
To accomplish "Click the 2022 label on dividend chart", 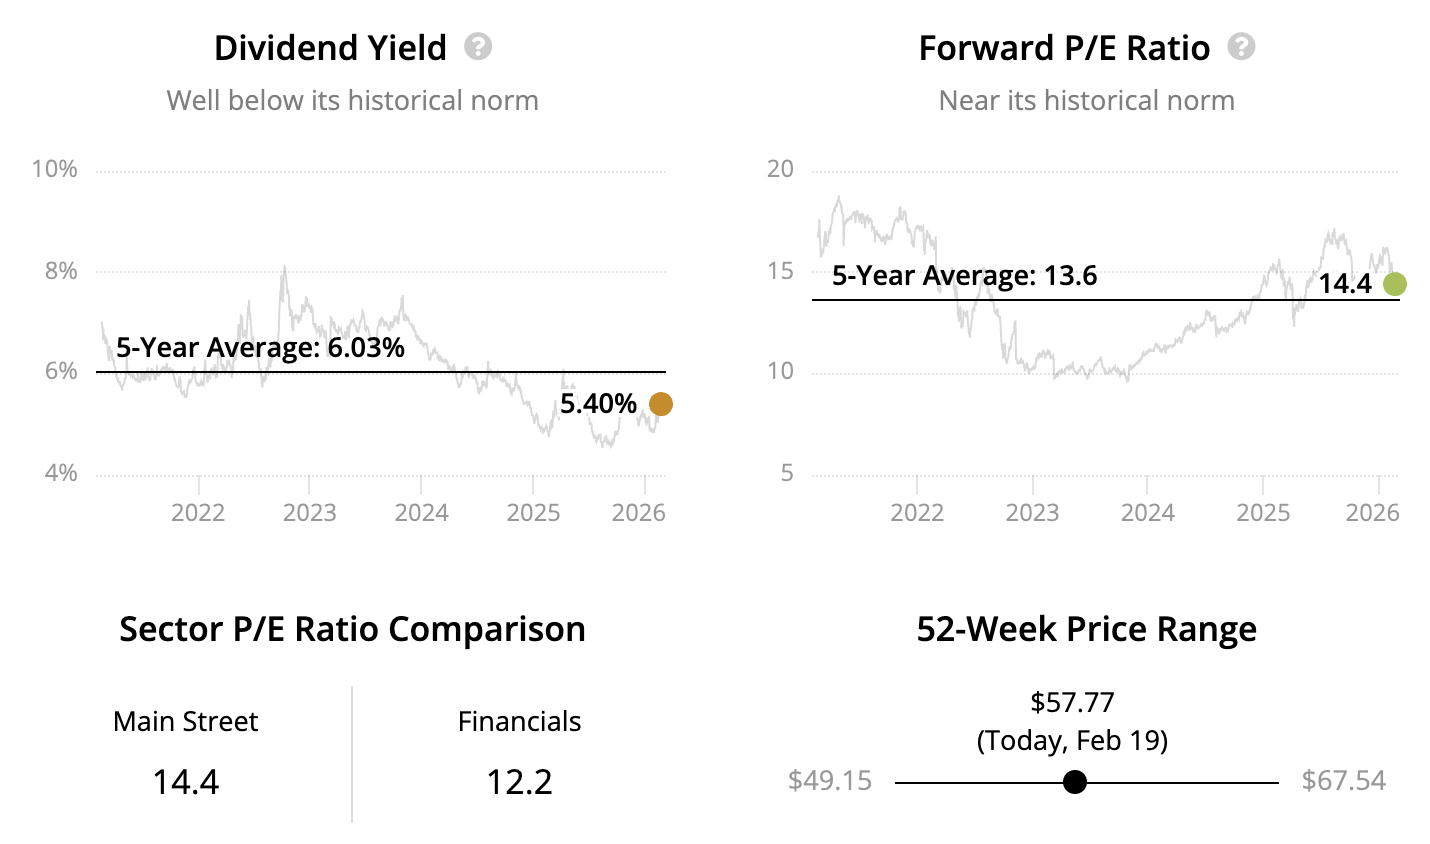I will (198, 513).
